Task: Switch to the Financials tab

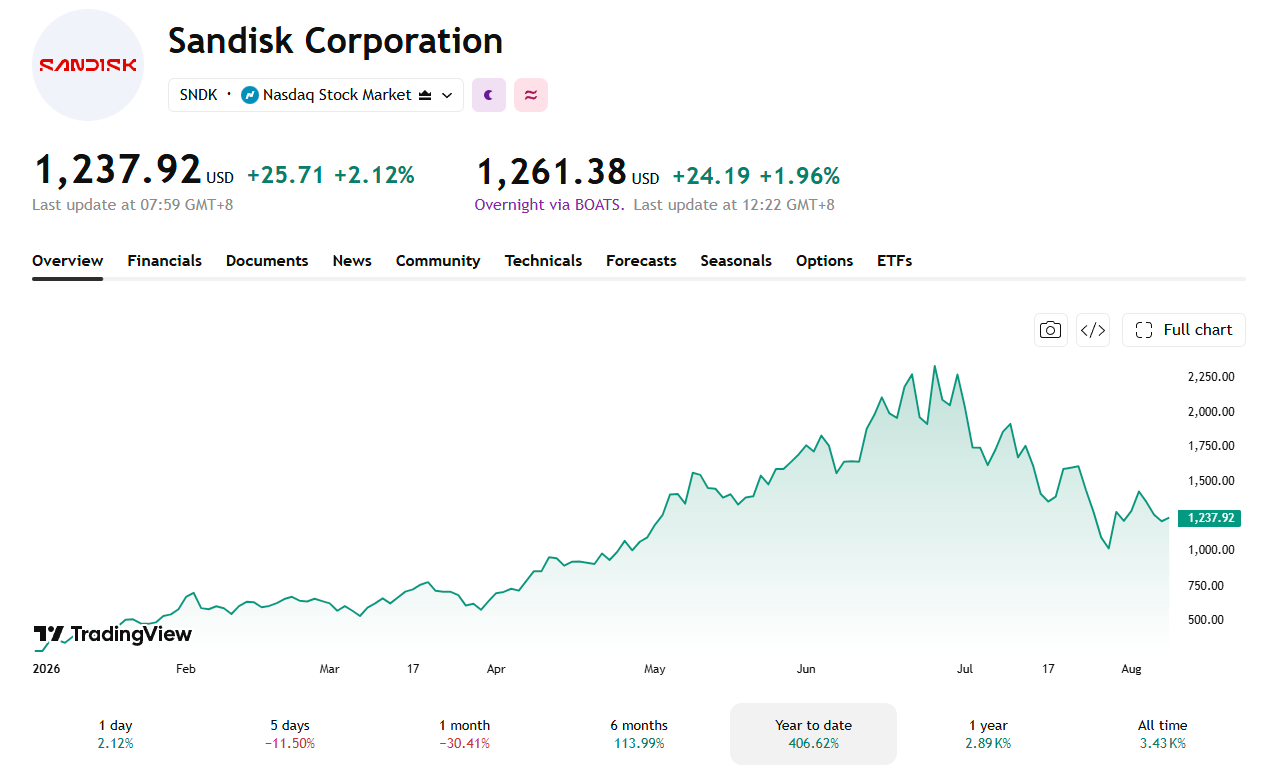Action: tap(164, 261)
